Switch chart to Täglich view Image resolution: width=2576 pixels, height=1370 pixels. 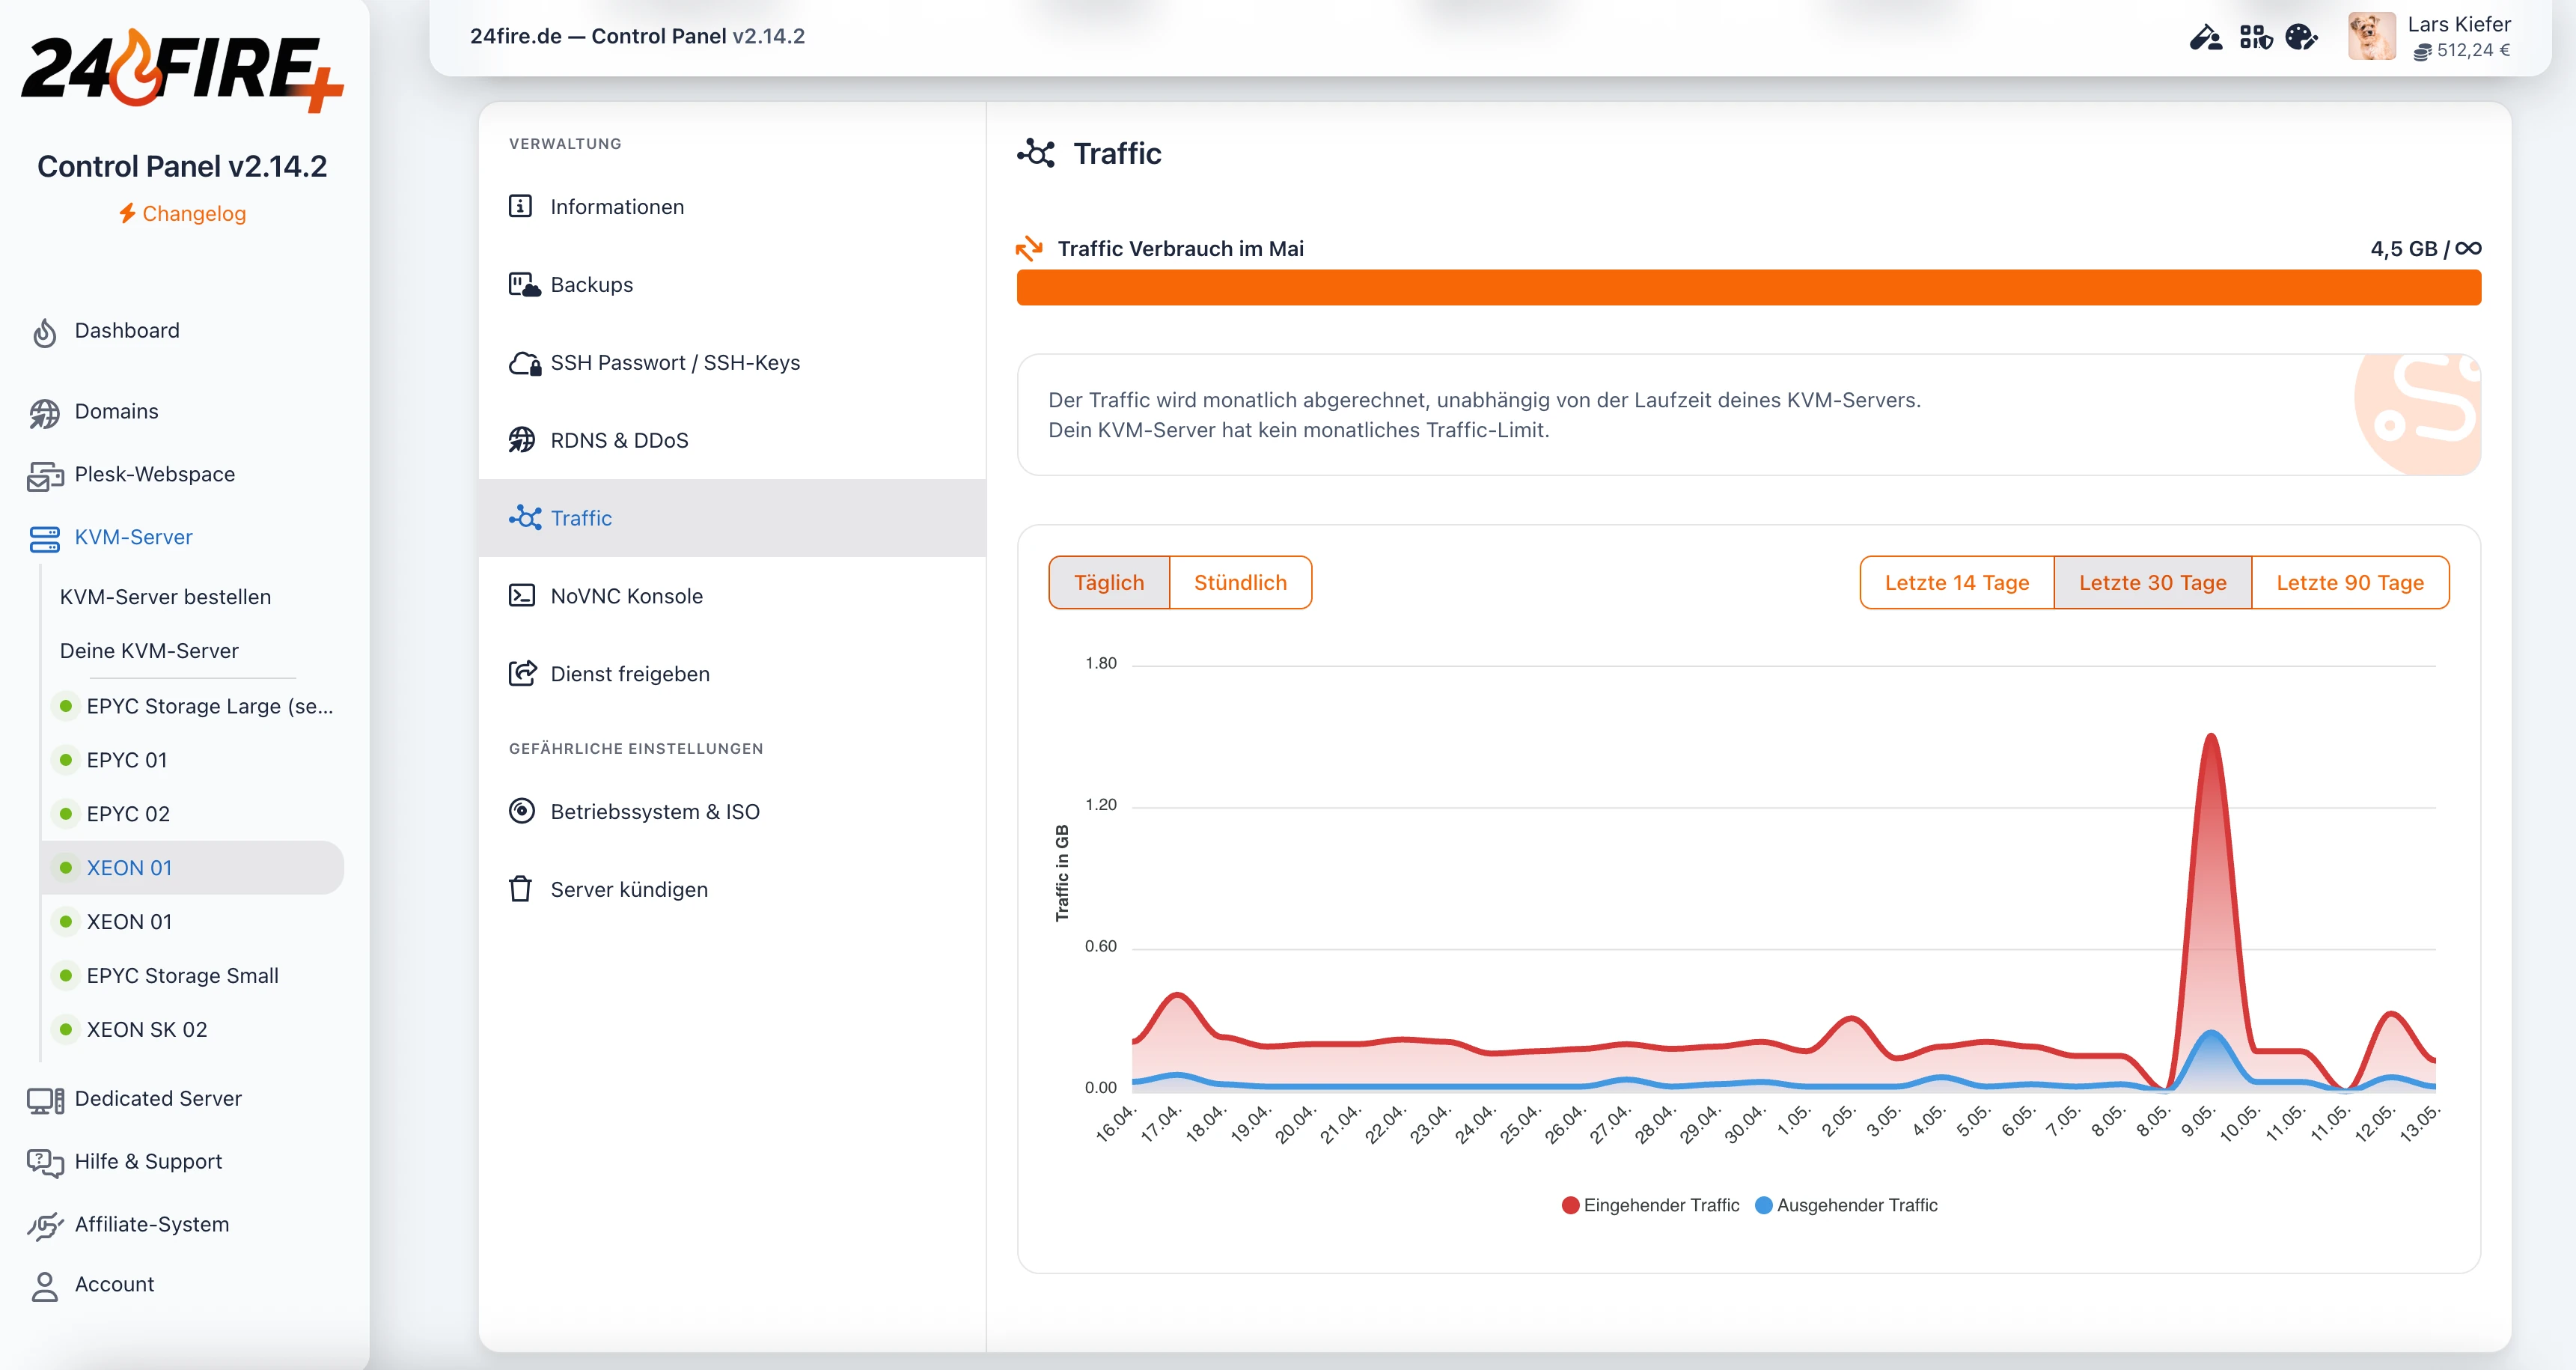pos(1109,582)
